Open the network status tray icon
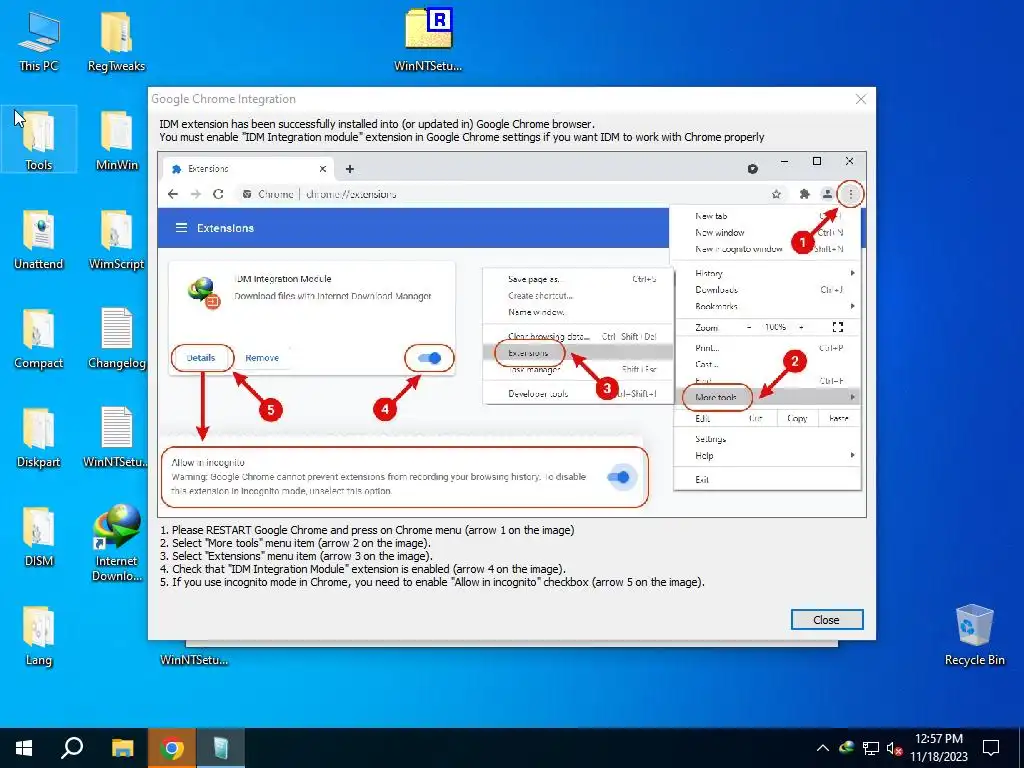The height and width of the screenshot is (768, 1024). [871, 748]
